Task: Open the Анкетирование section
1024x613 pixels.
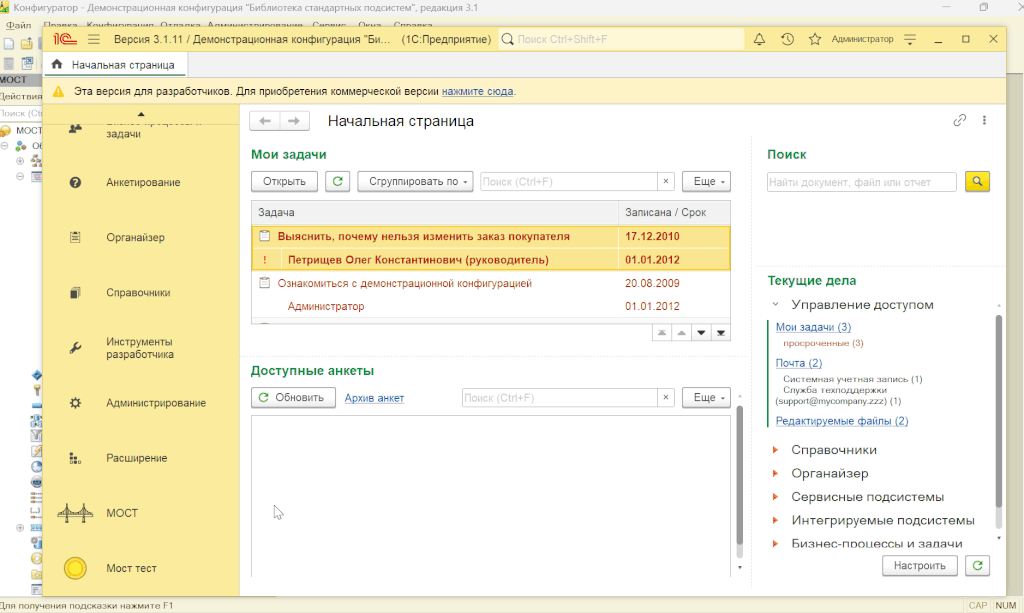Action: click(142, 183)
